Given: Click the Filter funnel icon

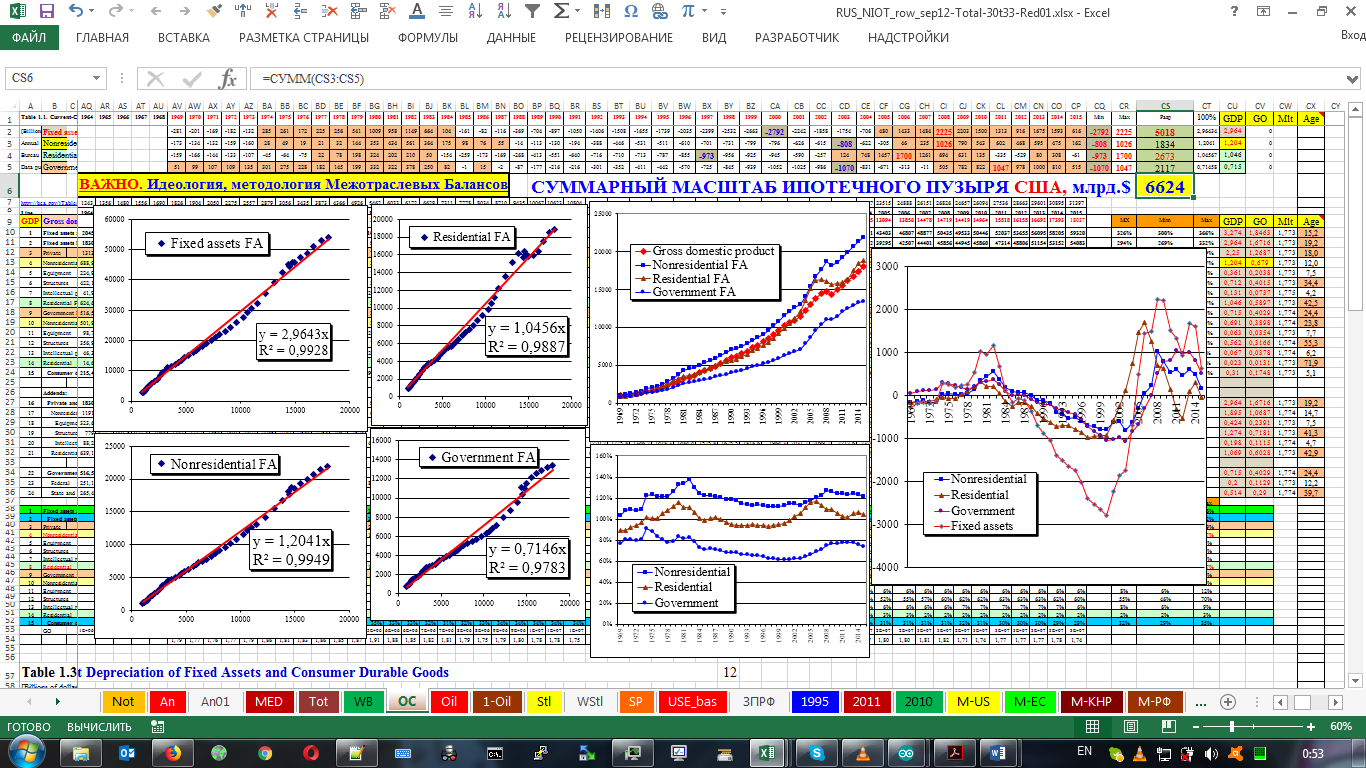Looking at the screenshot, I should point(533,12).
